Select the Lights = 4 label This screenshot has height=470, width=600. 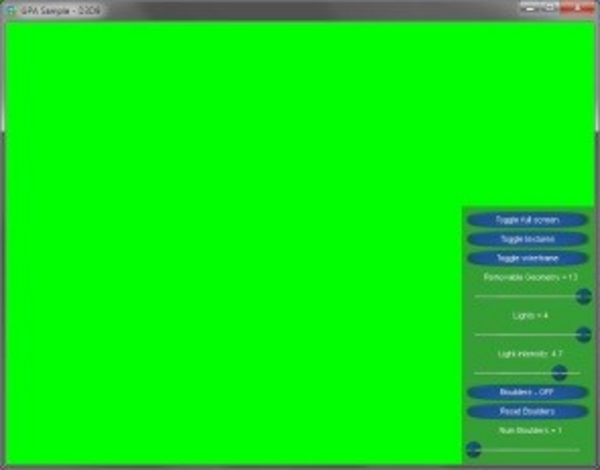[x=530, y=315]
